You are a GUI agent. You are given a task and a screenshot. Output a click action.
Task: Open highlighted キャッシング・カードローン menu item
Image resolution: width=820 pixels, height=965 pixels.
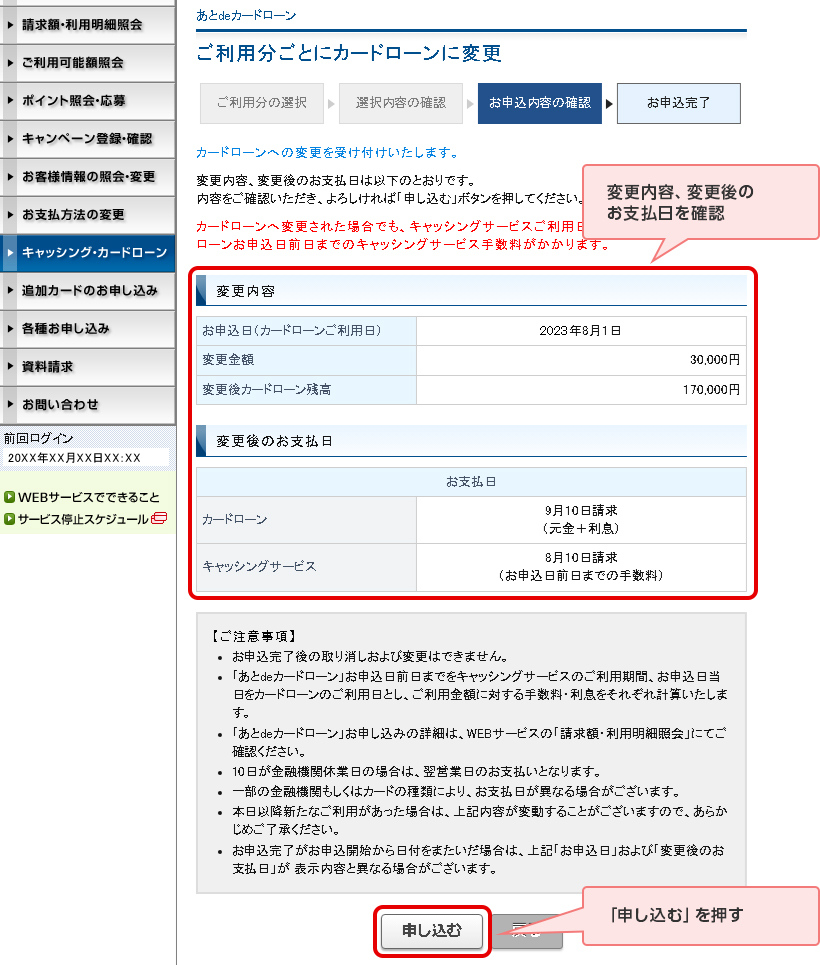[x=94, y=253]
